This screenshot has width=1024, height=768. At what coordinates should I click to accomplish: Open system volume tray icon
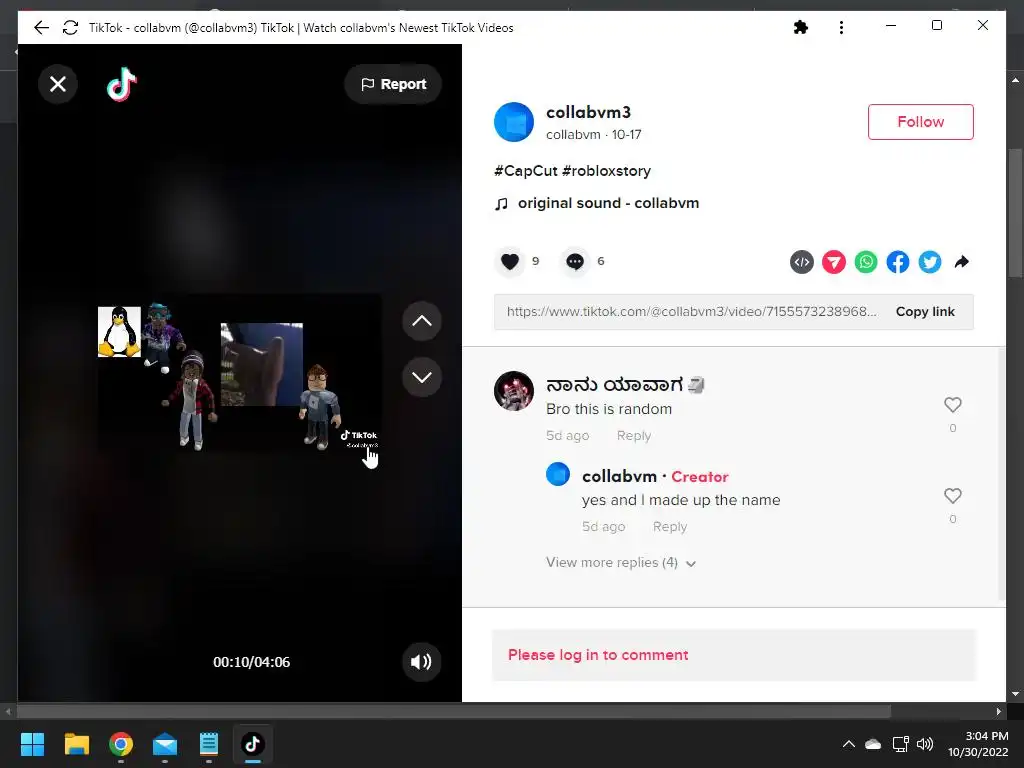(x=925, y=744)
